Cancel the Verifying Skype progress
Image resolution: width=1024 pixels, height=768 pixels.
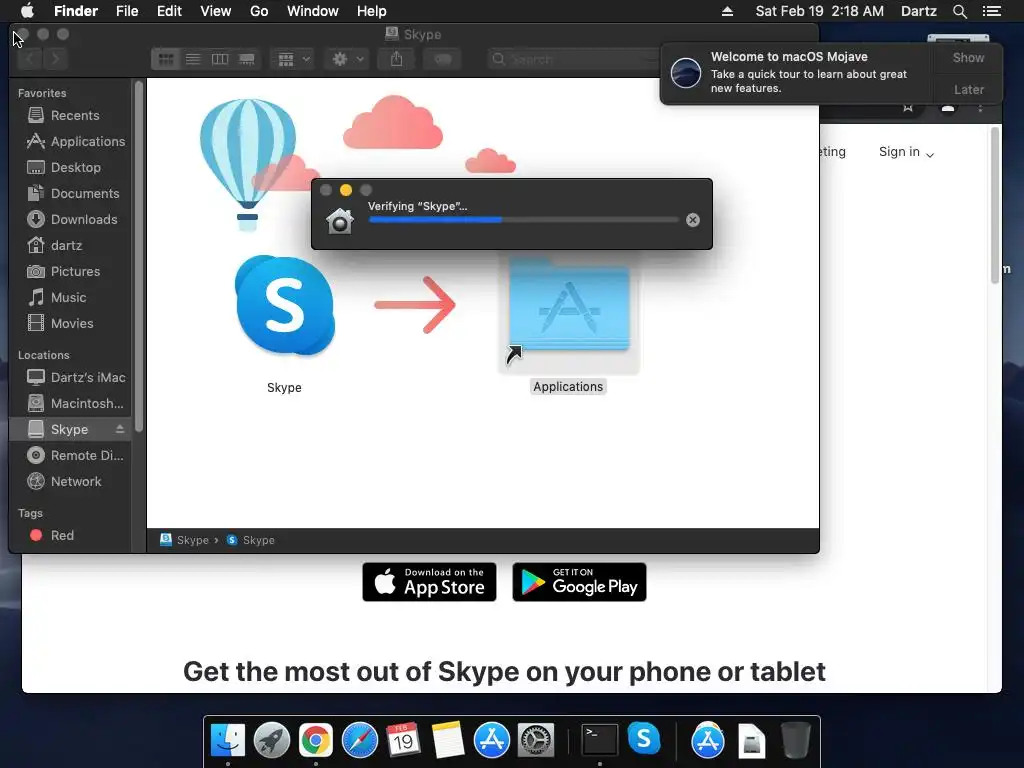693,220
